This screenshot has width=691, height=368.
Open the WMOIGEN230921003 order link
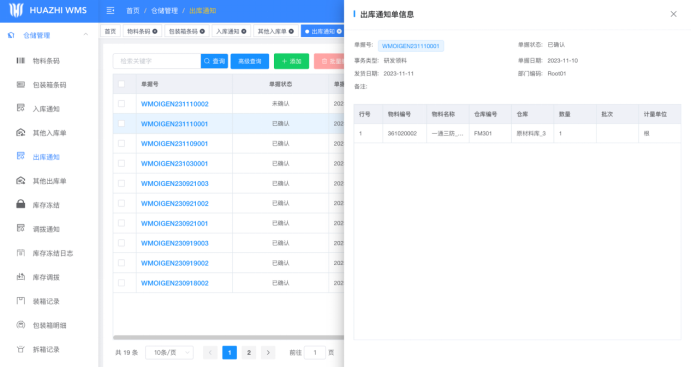tap(175, 183)
